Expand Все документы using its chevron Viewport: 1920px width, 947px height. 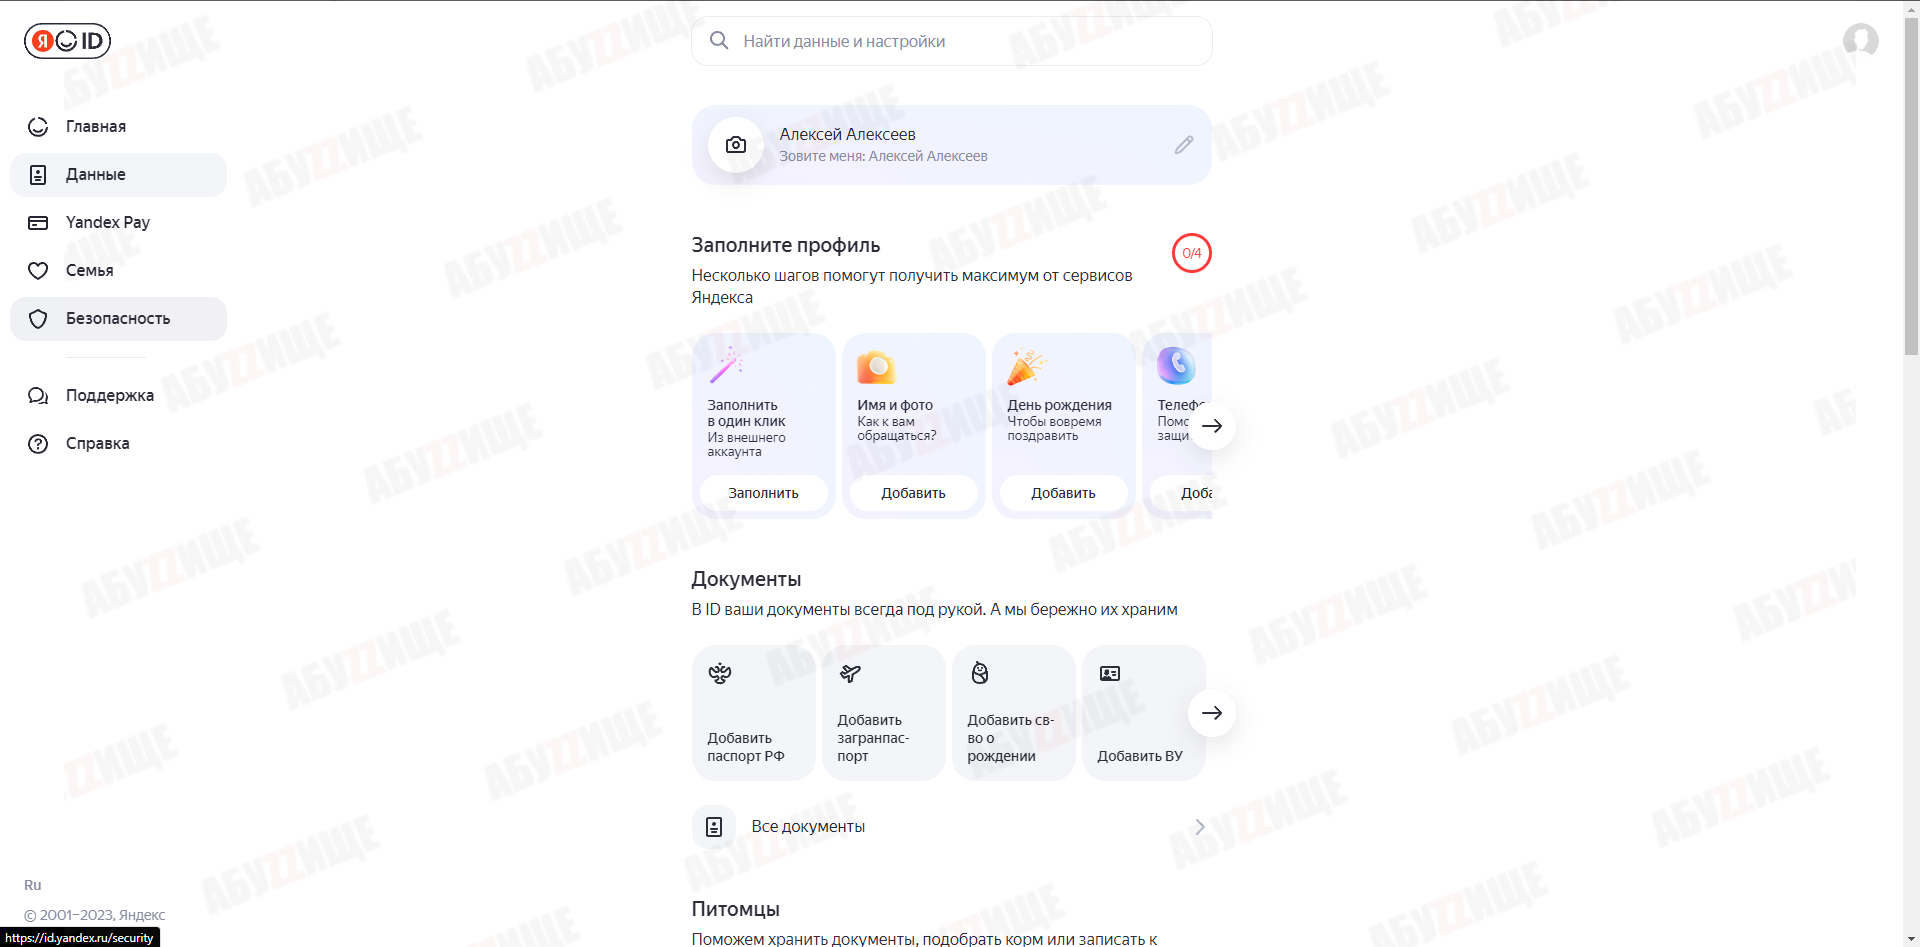pos(1199,827)
